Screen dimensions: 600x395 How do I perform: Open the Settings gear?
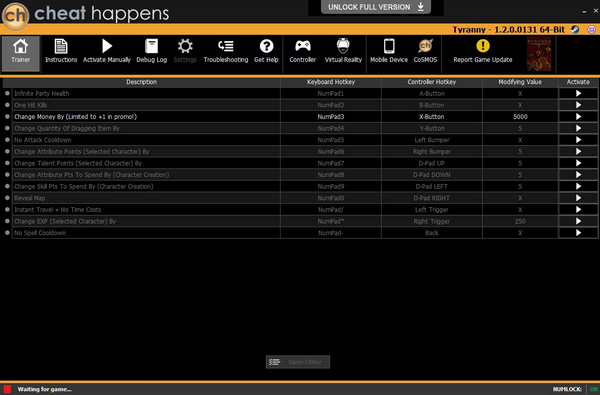point(185,51)
